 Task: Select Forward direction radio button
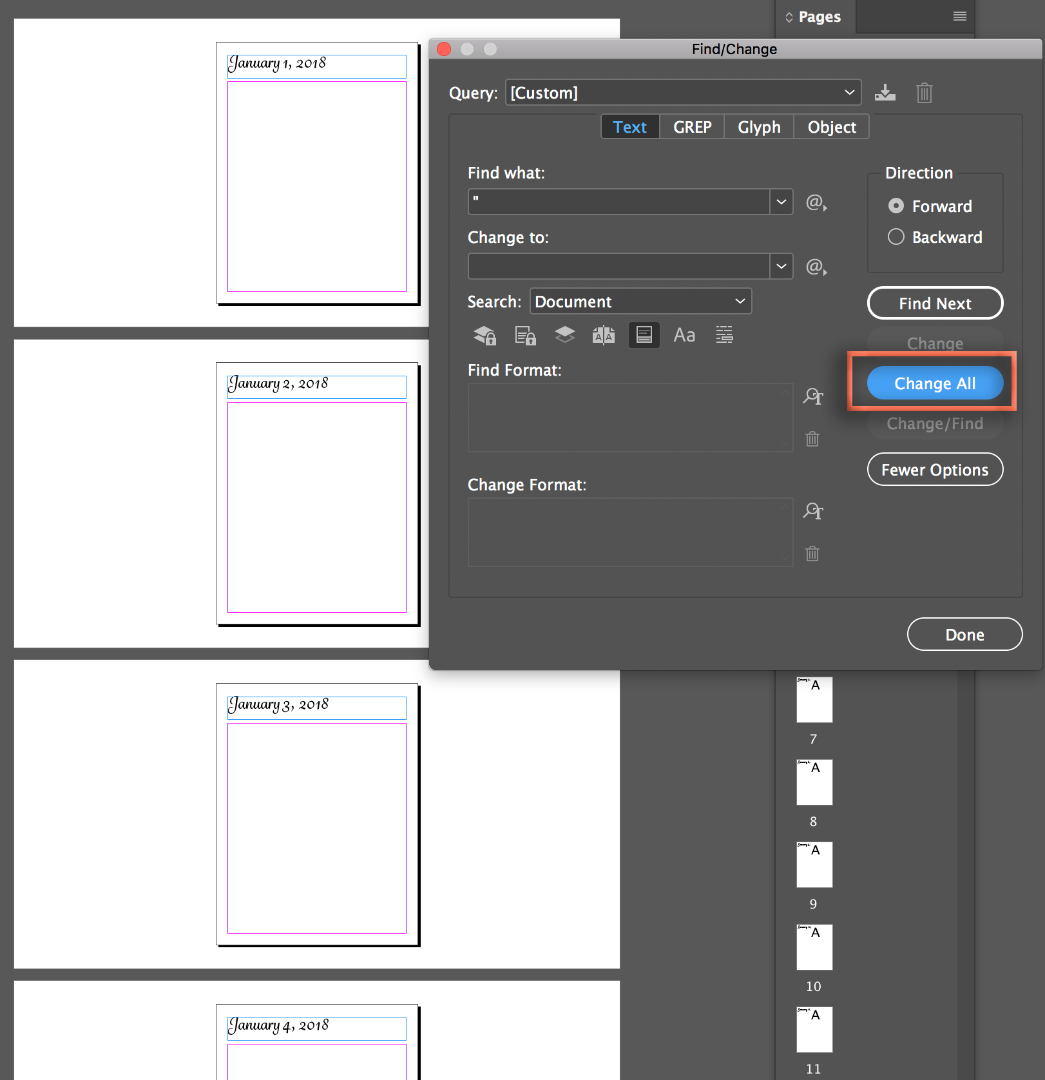pos(896,206)
